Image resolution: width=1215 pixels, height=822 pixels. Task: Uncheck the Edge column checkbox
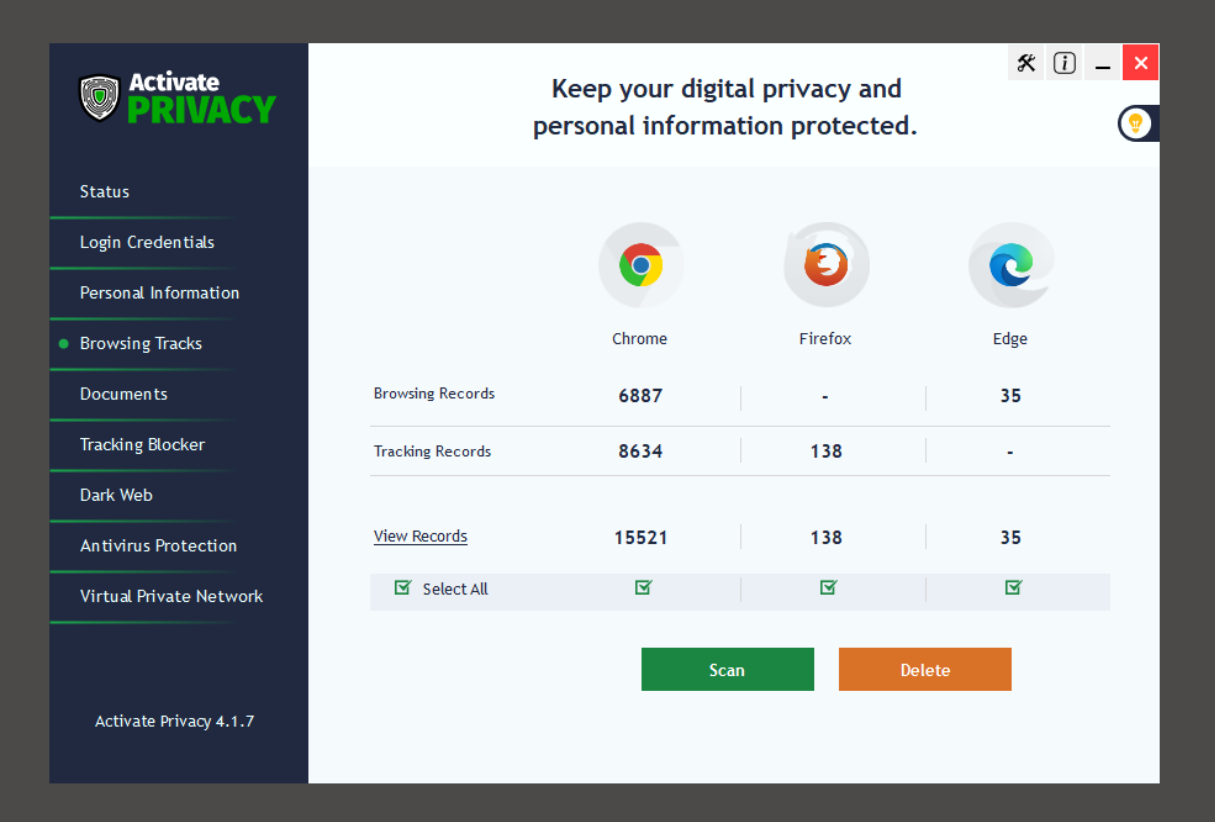(x=1013, y=588)
